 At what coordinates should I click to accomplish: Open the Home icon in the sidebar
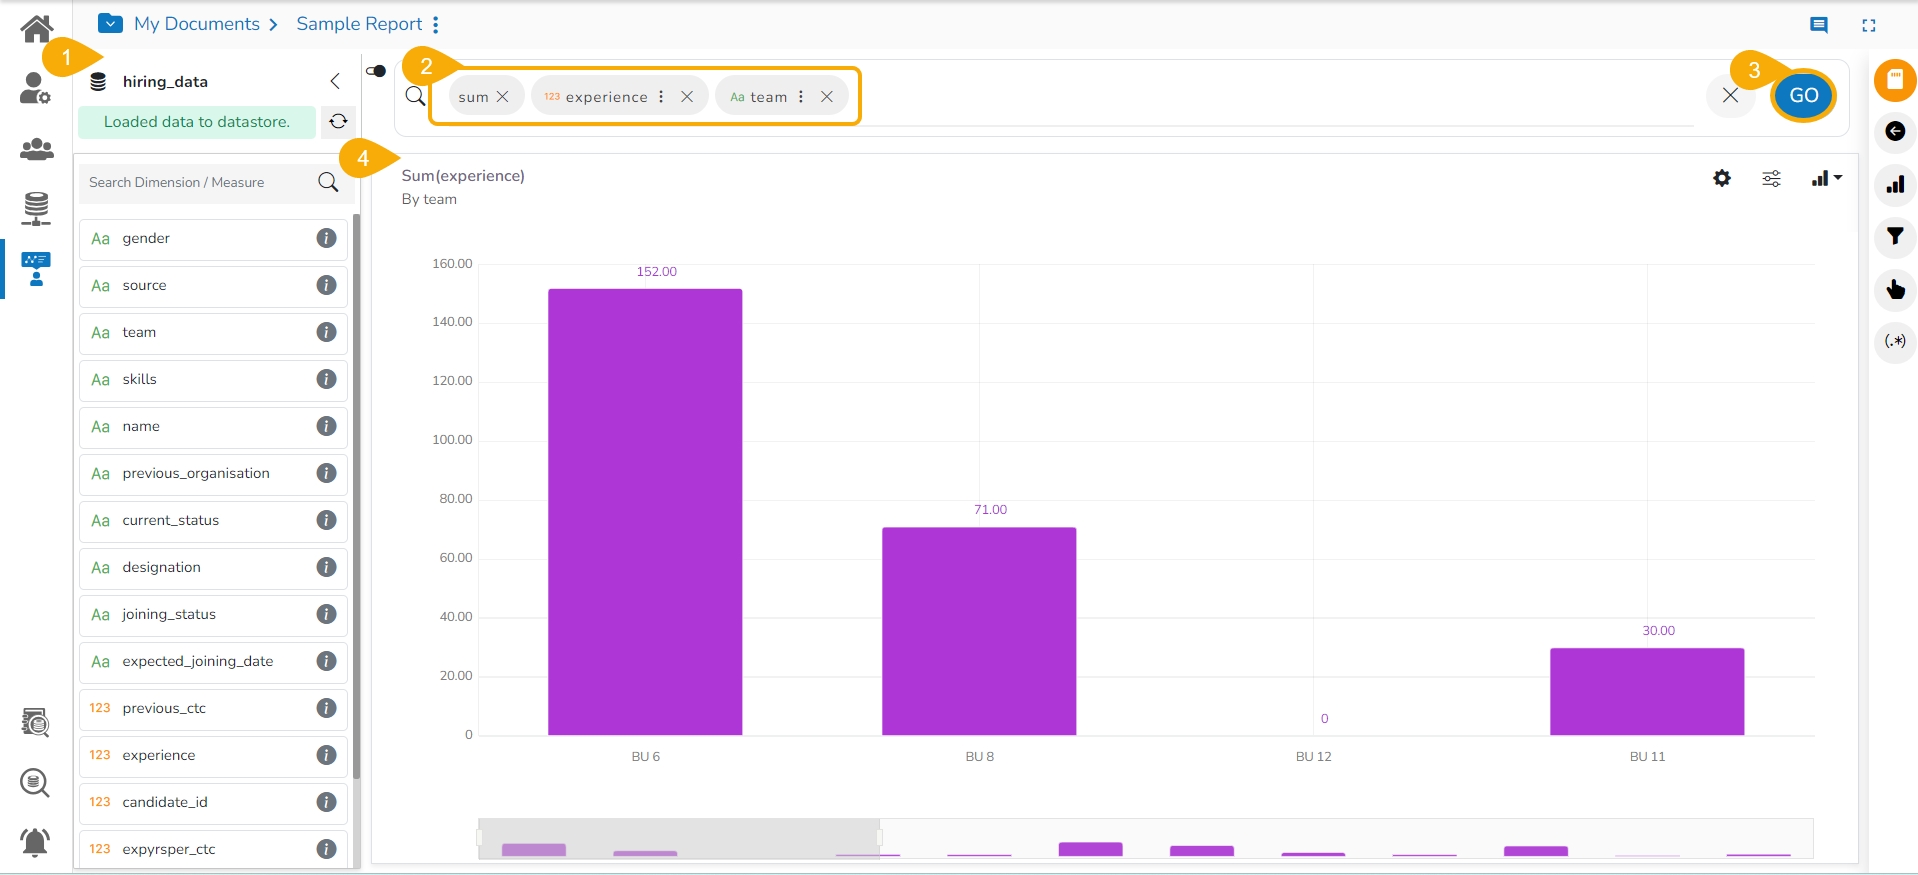(37, 28)
